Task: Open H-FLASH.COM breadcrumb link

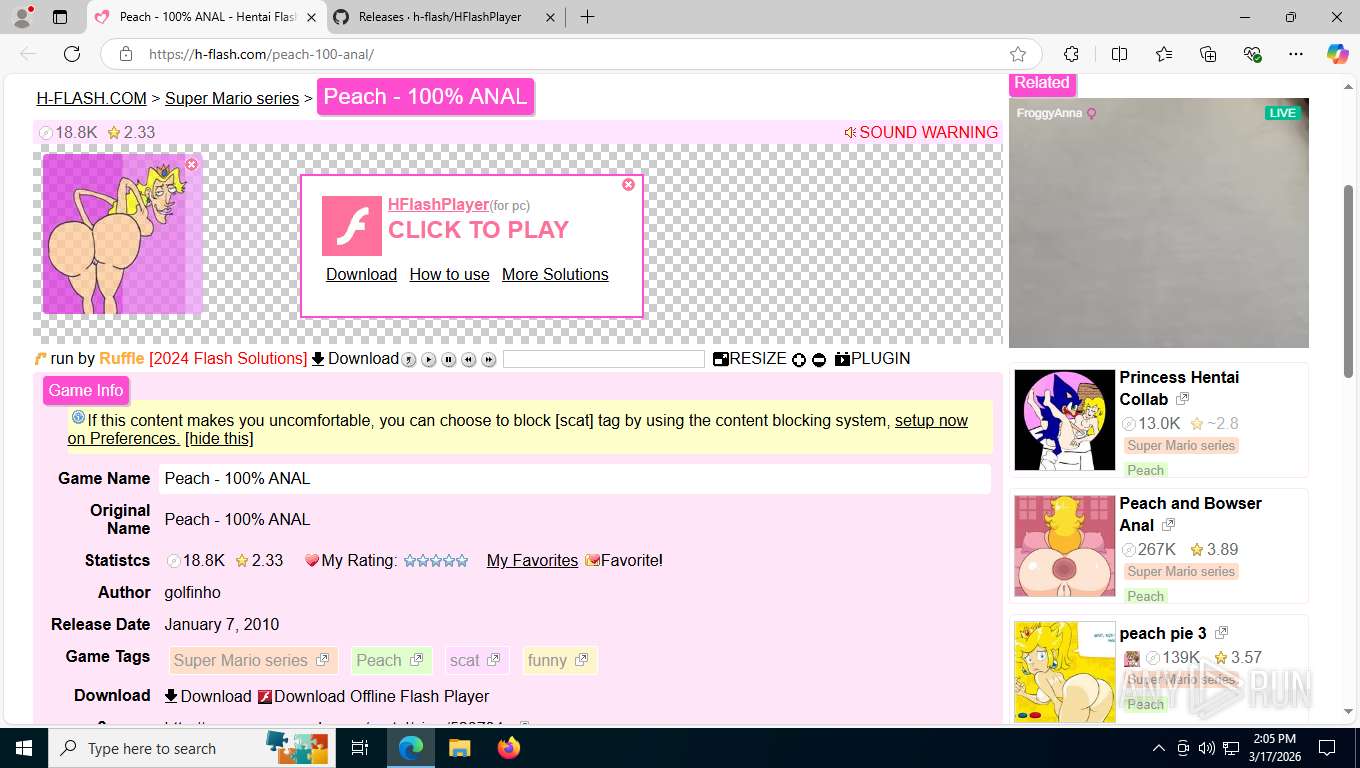Action: click(x=92, y=98)
